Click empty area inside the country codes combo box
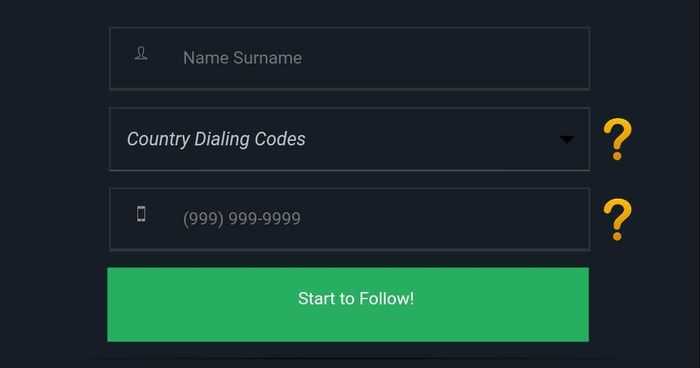Image resolution: width=700 pixels, height=368 pixels. click(429, 139)
